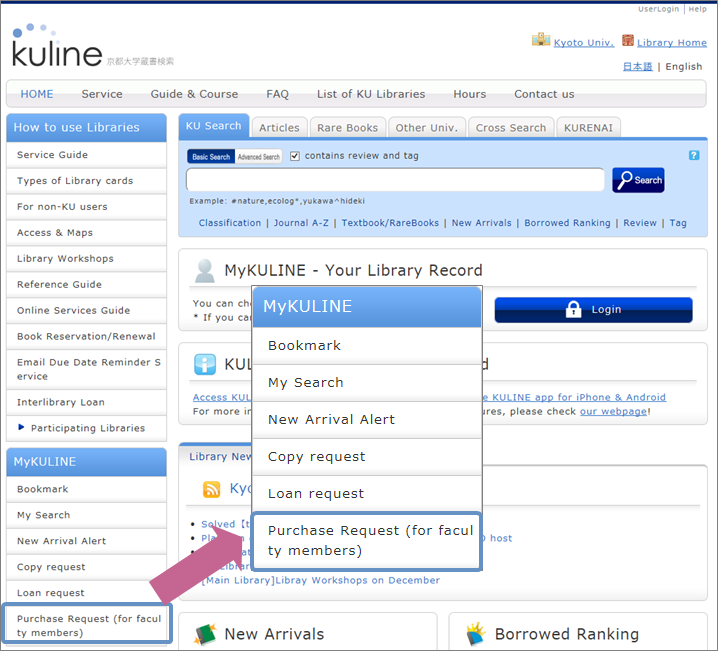The width and height of the screenshot is (718, 651).
Task: Click the MyKULINE user avatar icon
Action: coord(204,271)
